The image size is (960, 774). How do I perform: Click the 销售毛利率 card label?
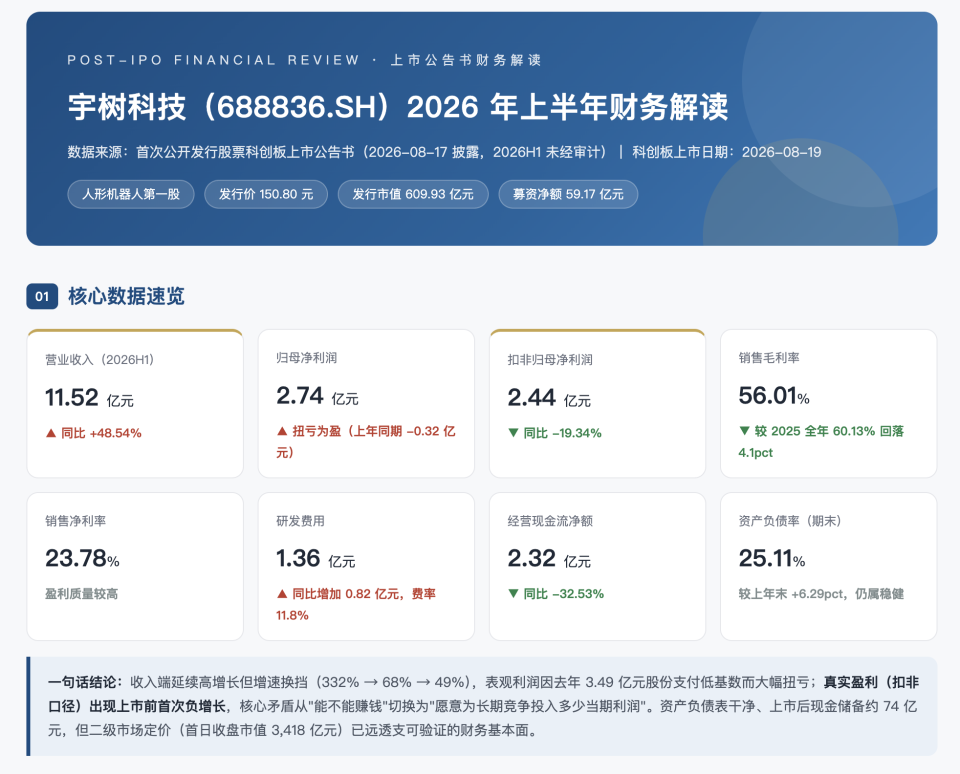pyautogui.click(x=769, y=358)
